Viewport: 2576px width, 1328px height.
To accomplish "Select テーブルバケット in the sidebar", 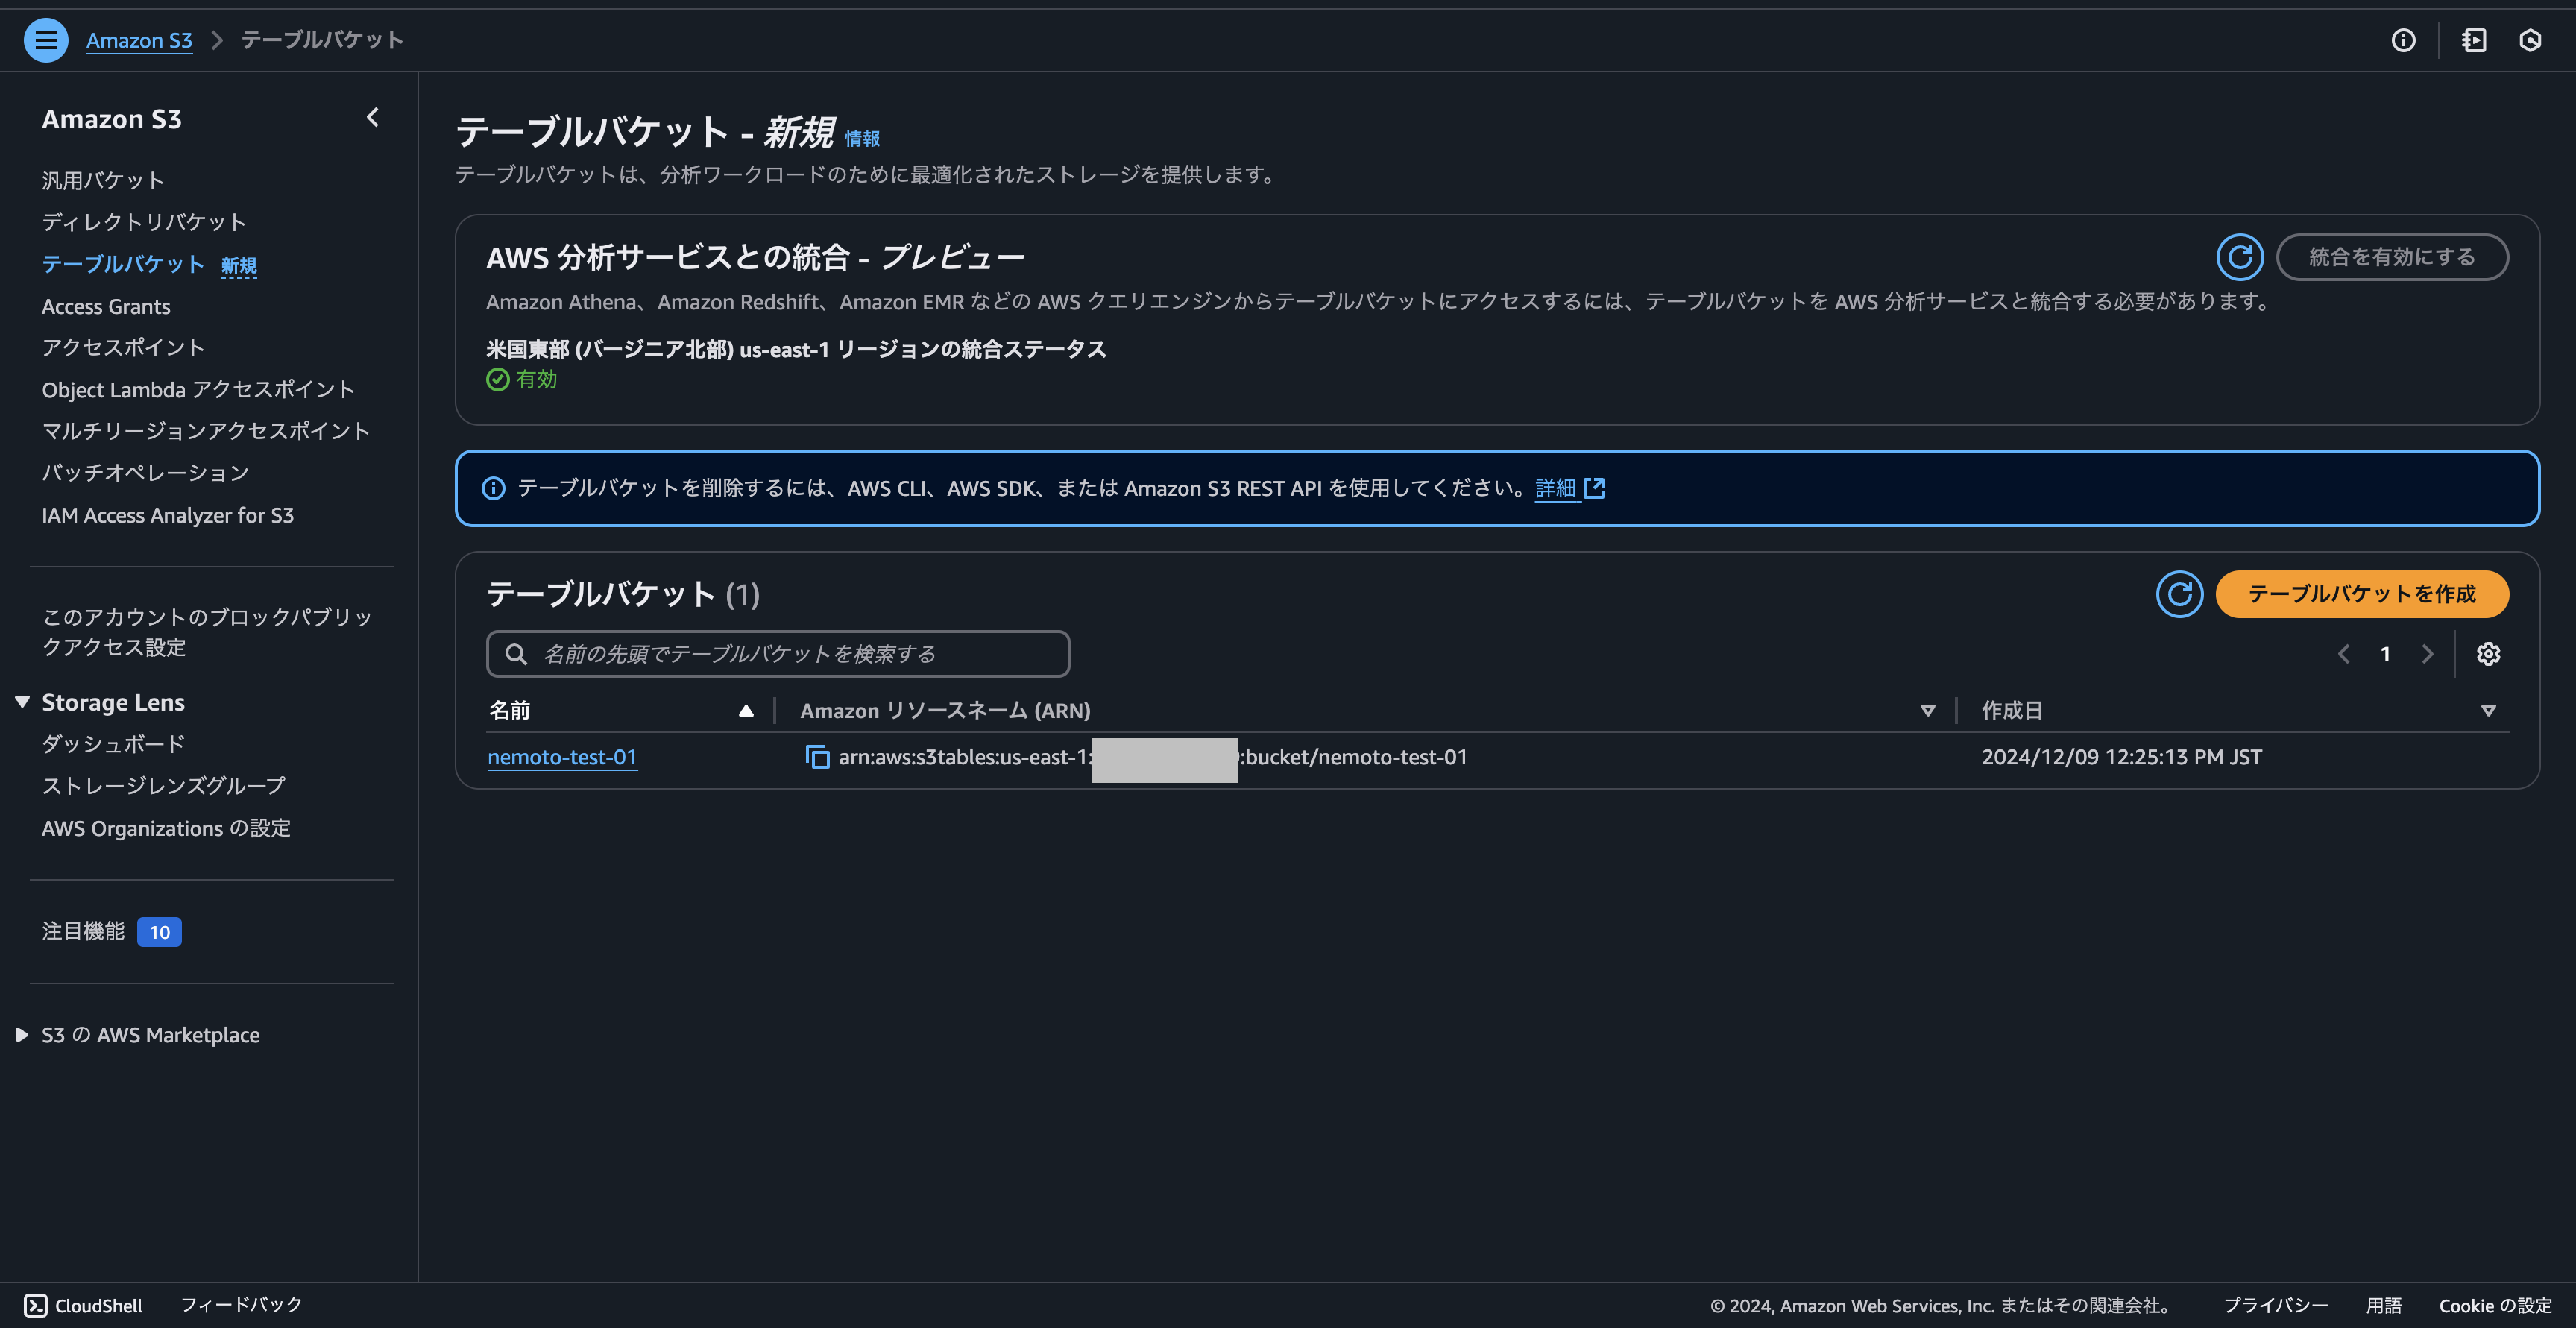I will (123, 264).
